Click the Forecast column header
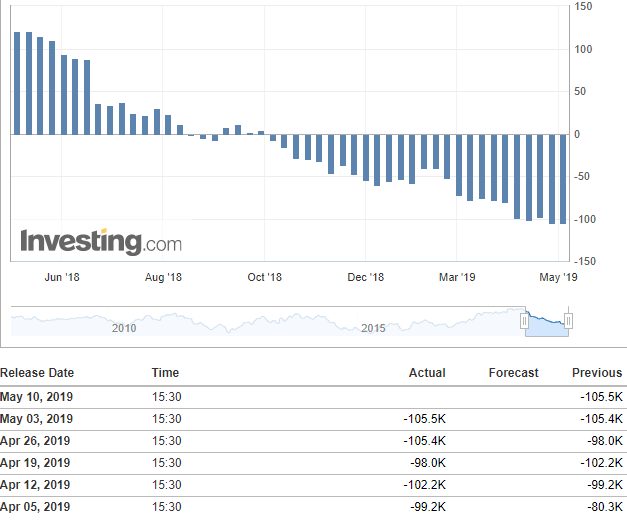The image size is (627, 522). point(513,373)
